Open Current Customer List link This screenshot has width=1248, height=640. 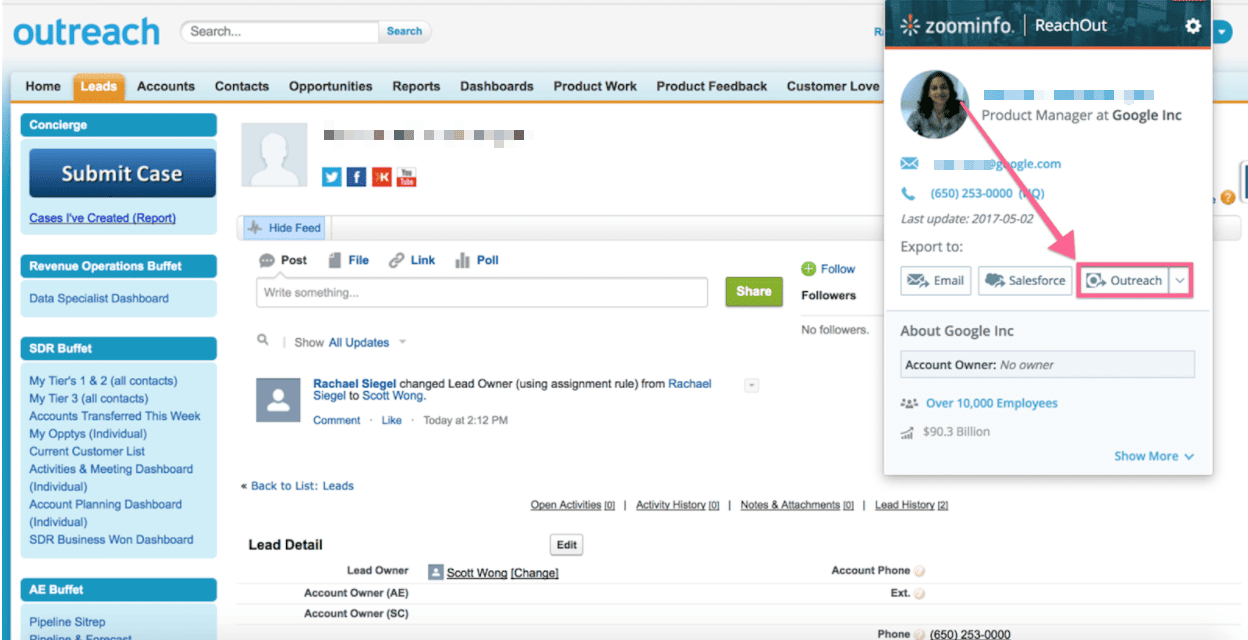tap(87, 451)
